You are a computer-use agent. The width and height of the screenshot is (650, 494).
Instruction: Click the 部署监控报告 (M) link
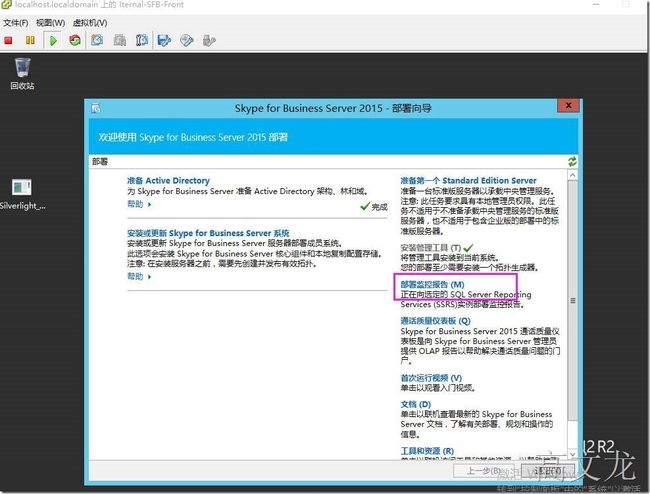click(x=432, y=285)
